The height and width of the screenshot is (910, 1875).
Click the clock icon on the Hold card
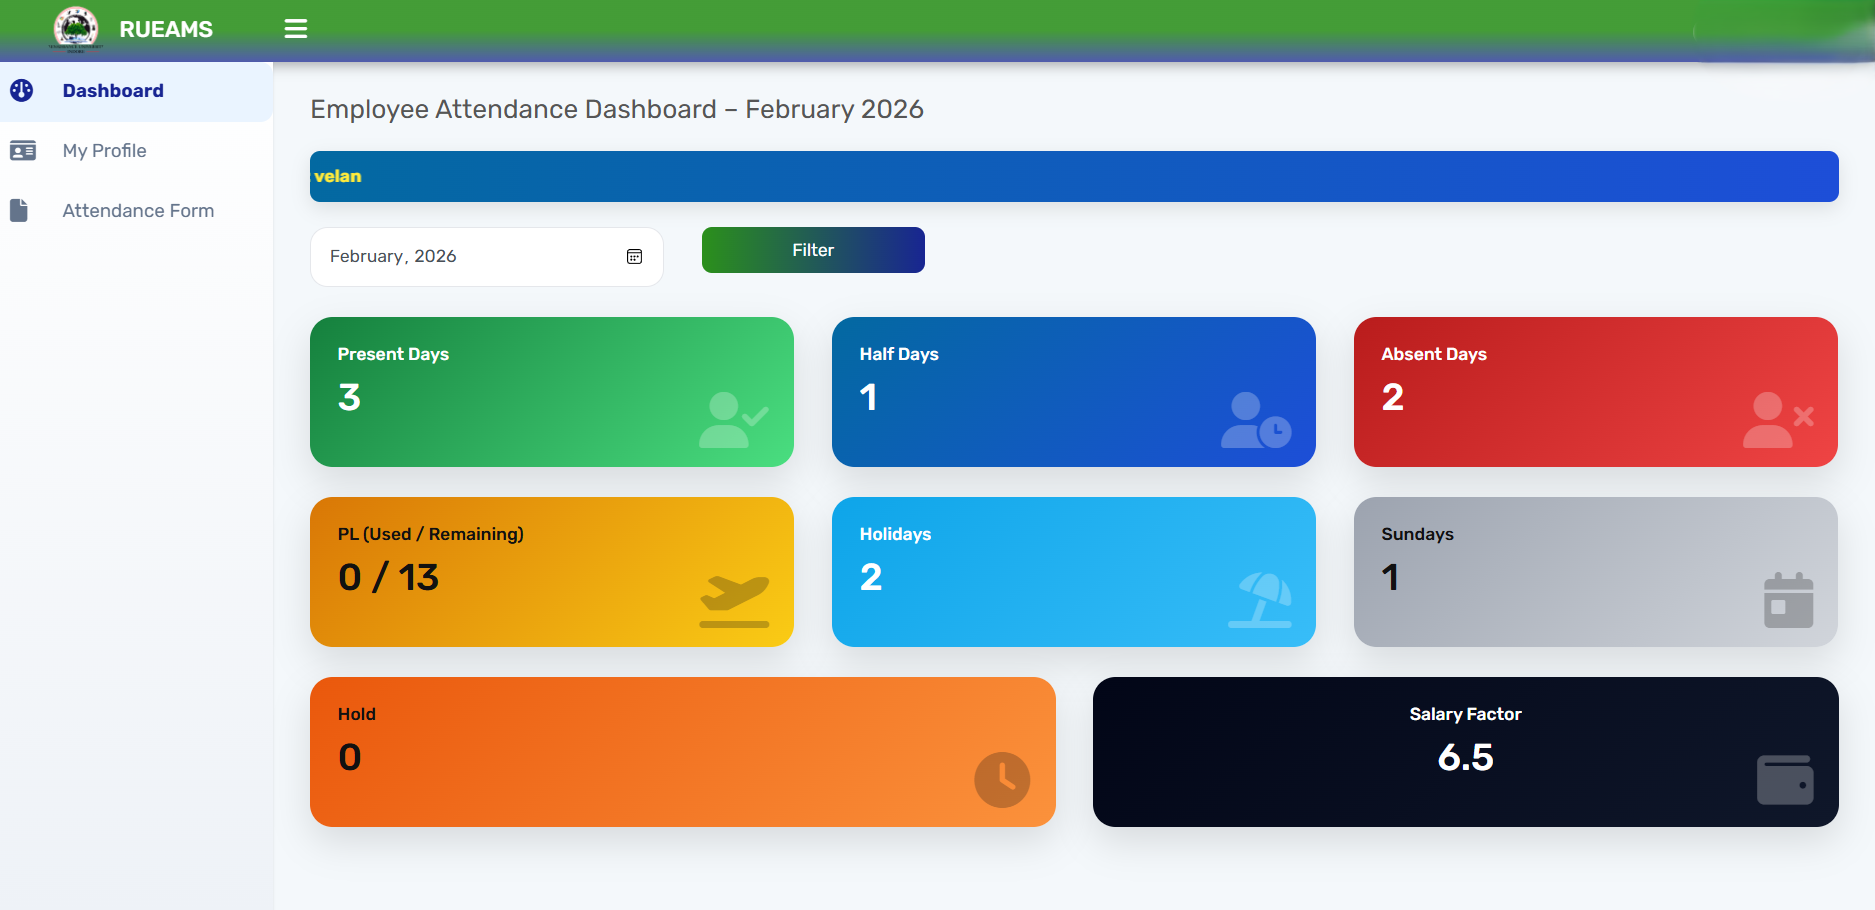[1002, 779]
